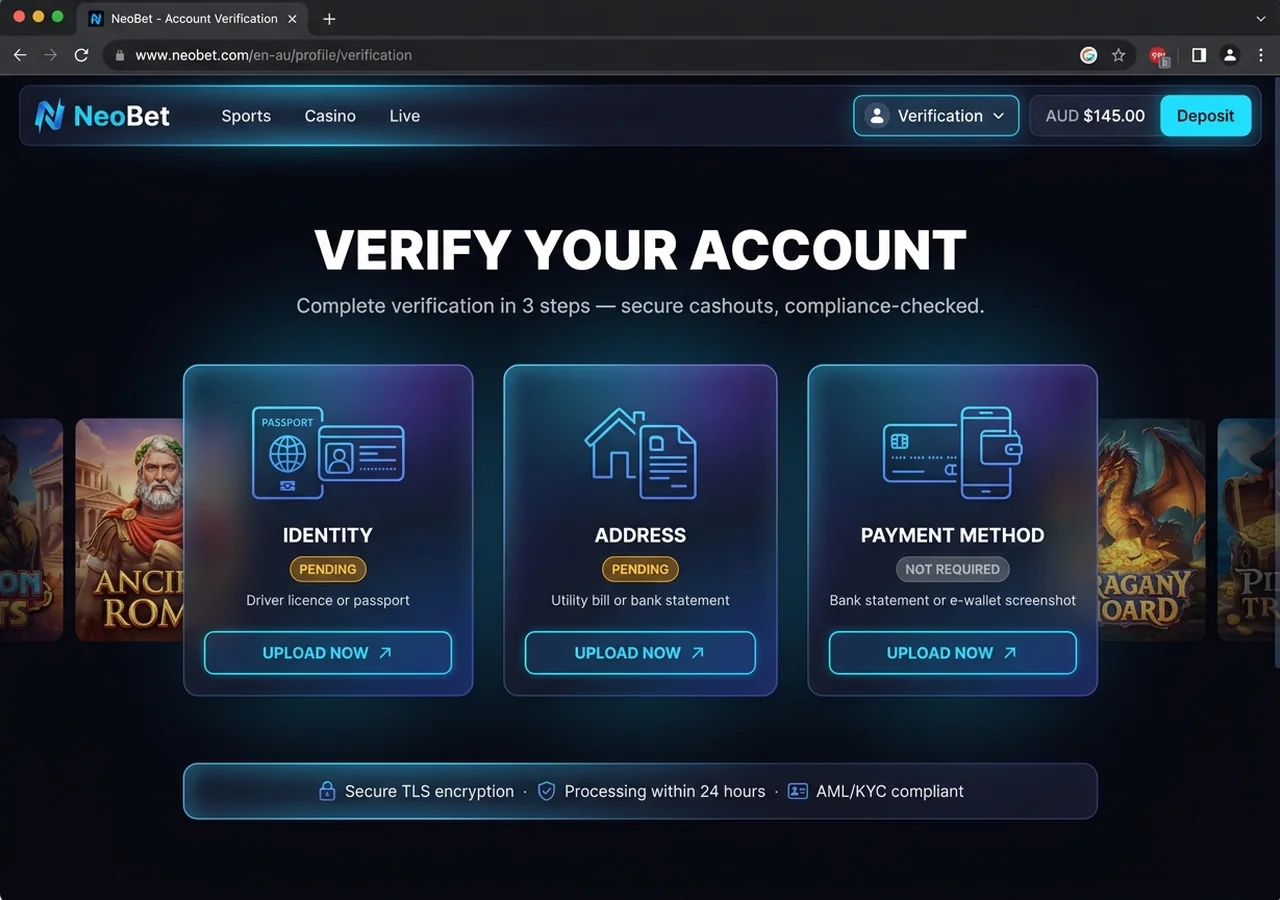This screenshot has height=900, width=1280.
Task: Click the passport and ID card icon
Action: [x=328, y=452]
